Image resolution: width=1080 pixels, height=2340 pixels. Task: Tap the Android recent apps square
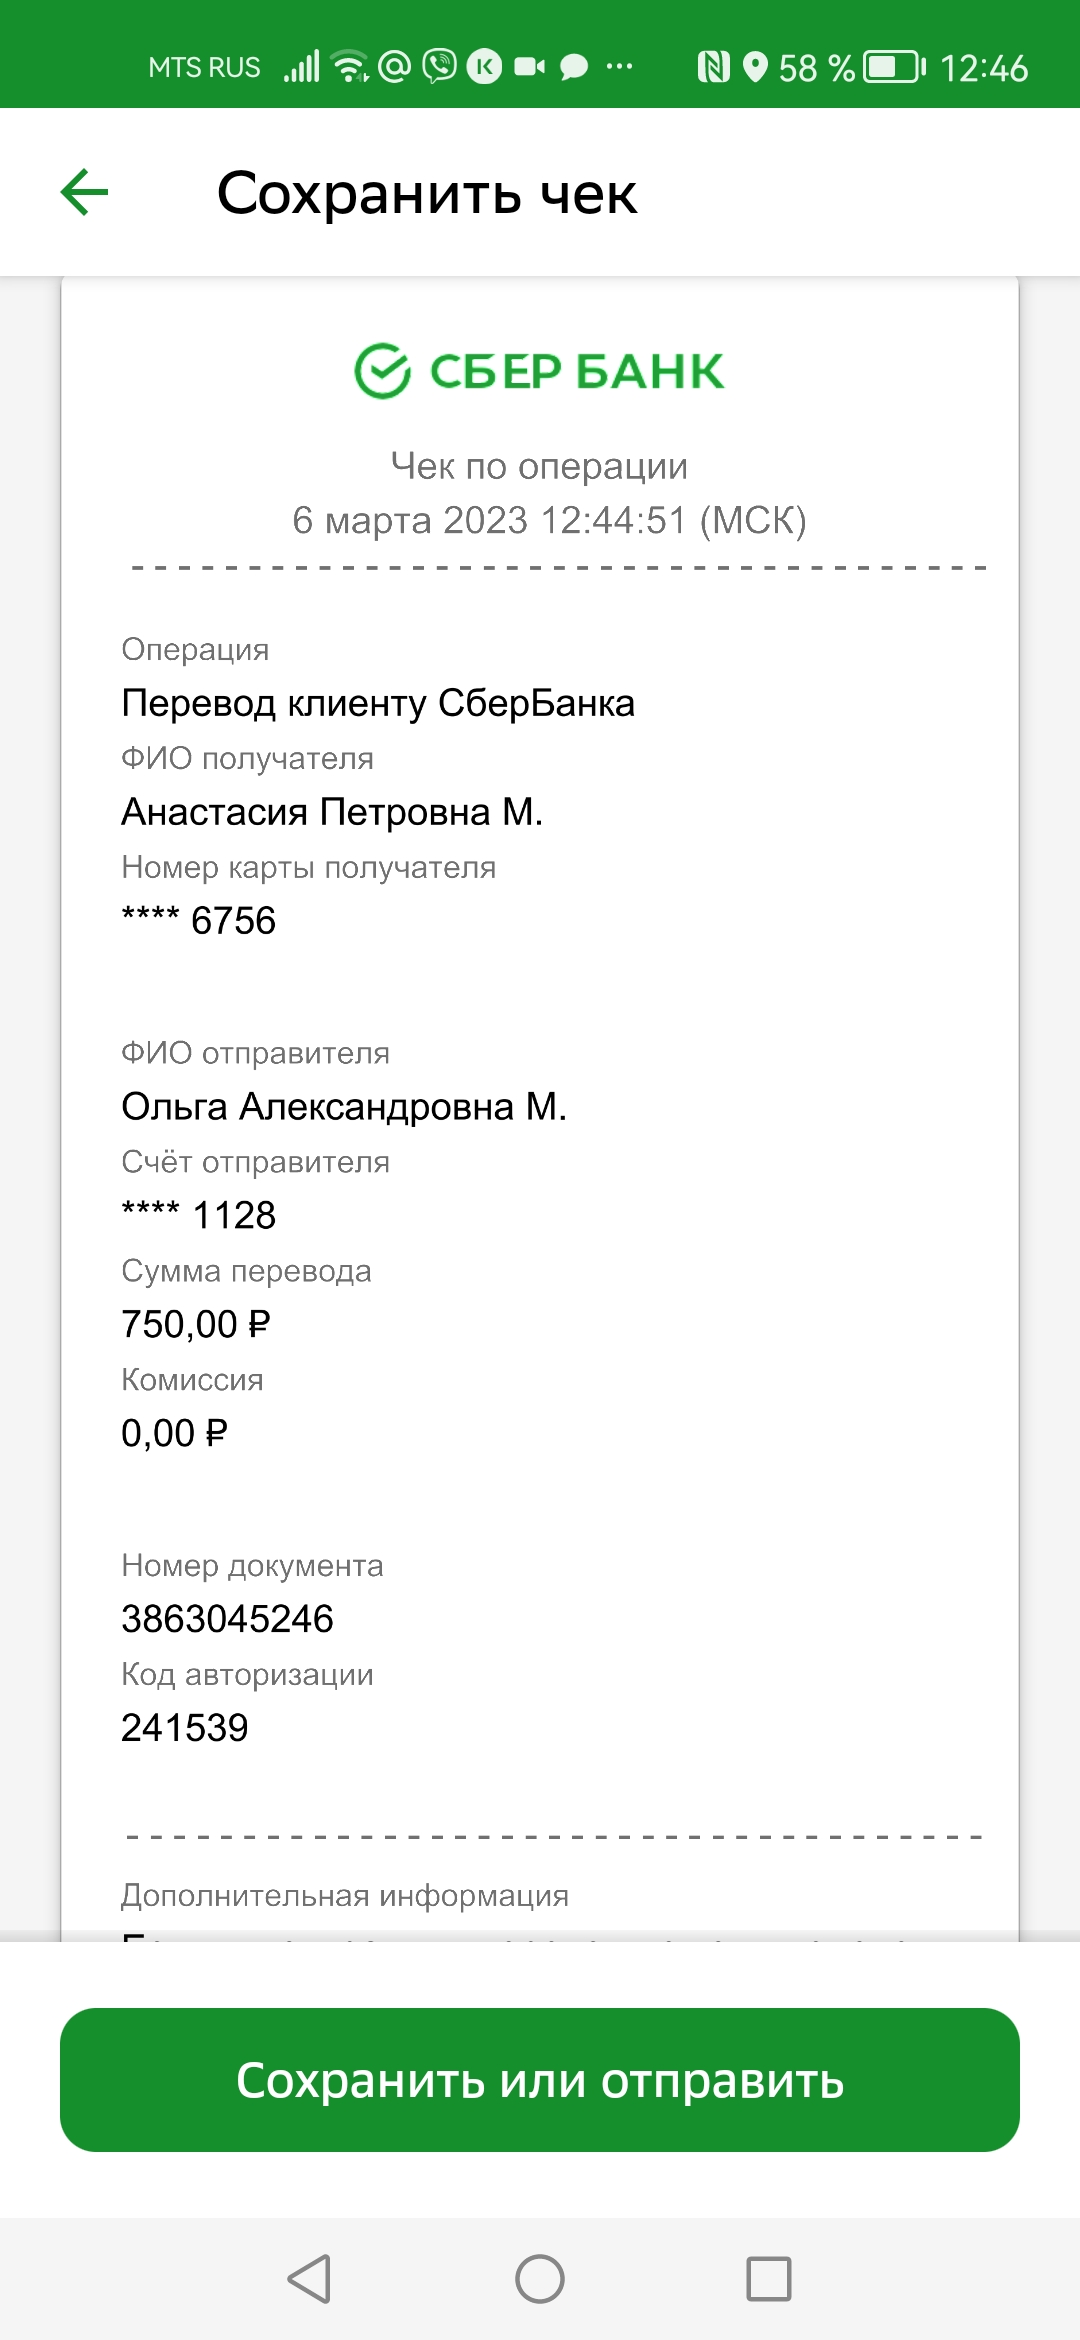click(769, 2279)
